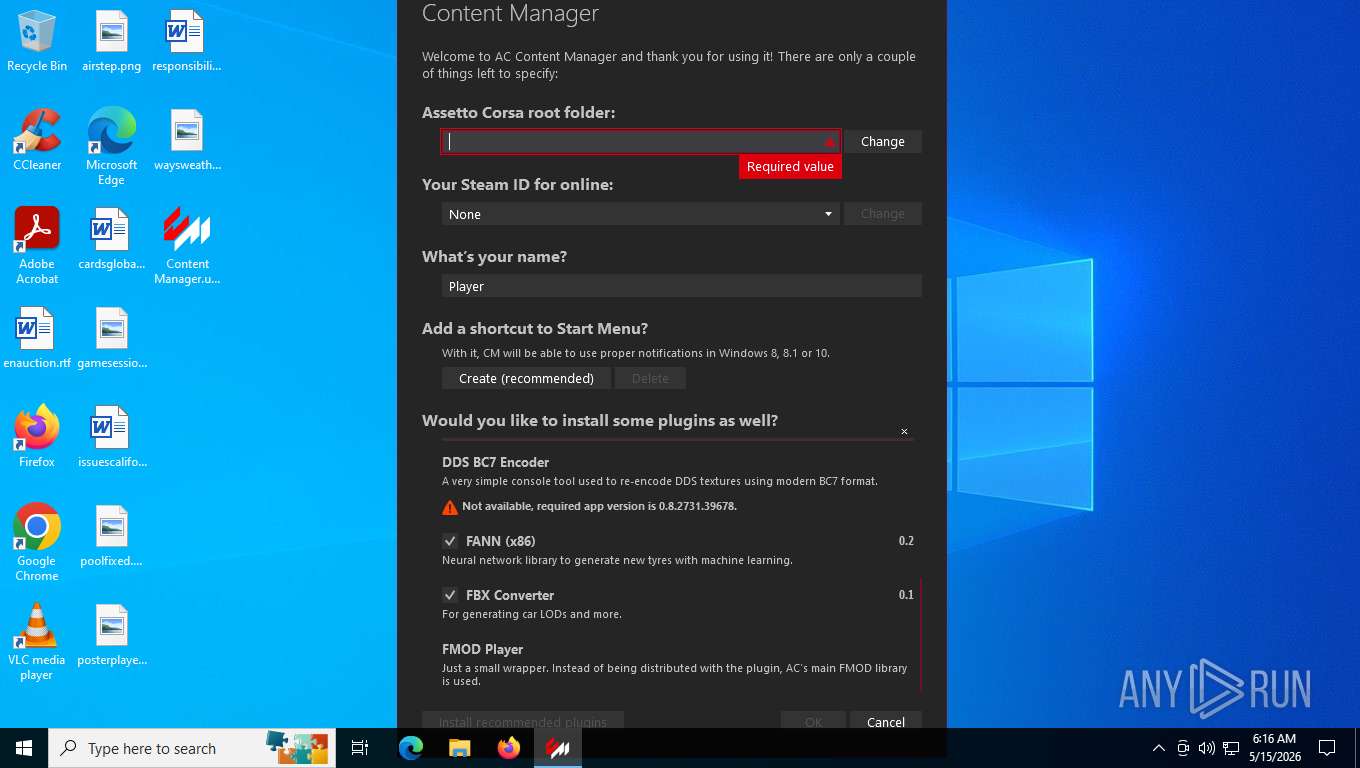Screen dimensions: 1360x768
Task: Open posterplaye... image file icon
Action: (x=111, y=635)
